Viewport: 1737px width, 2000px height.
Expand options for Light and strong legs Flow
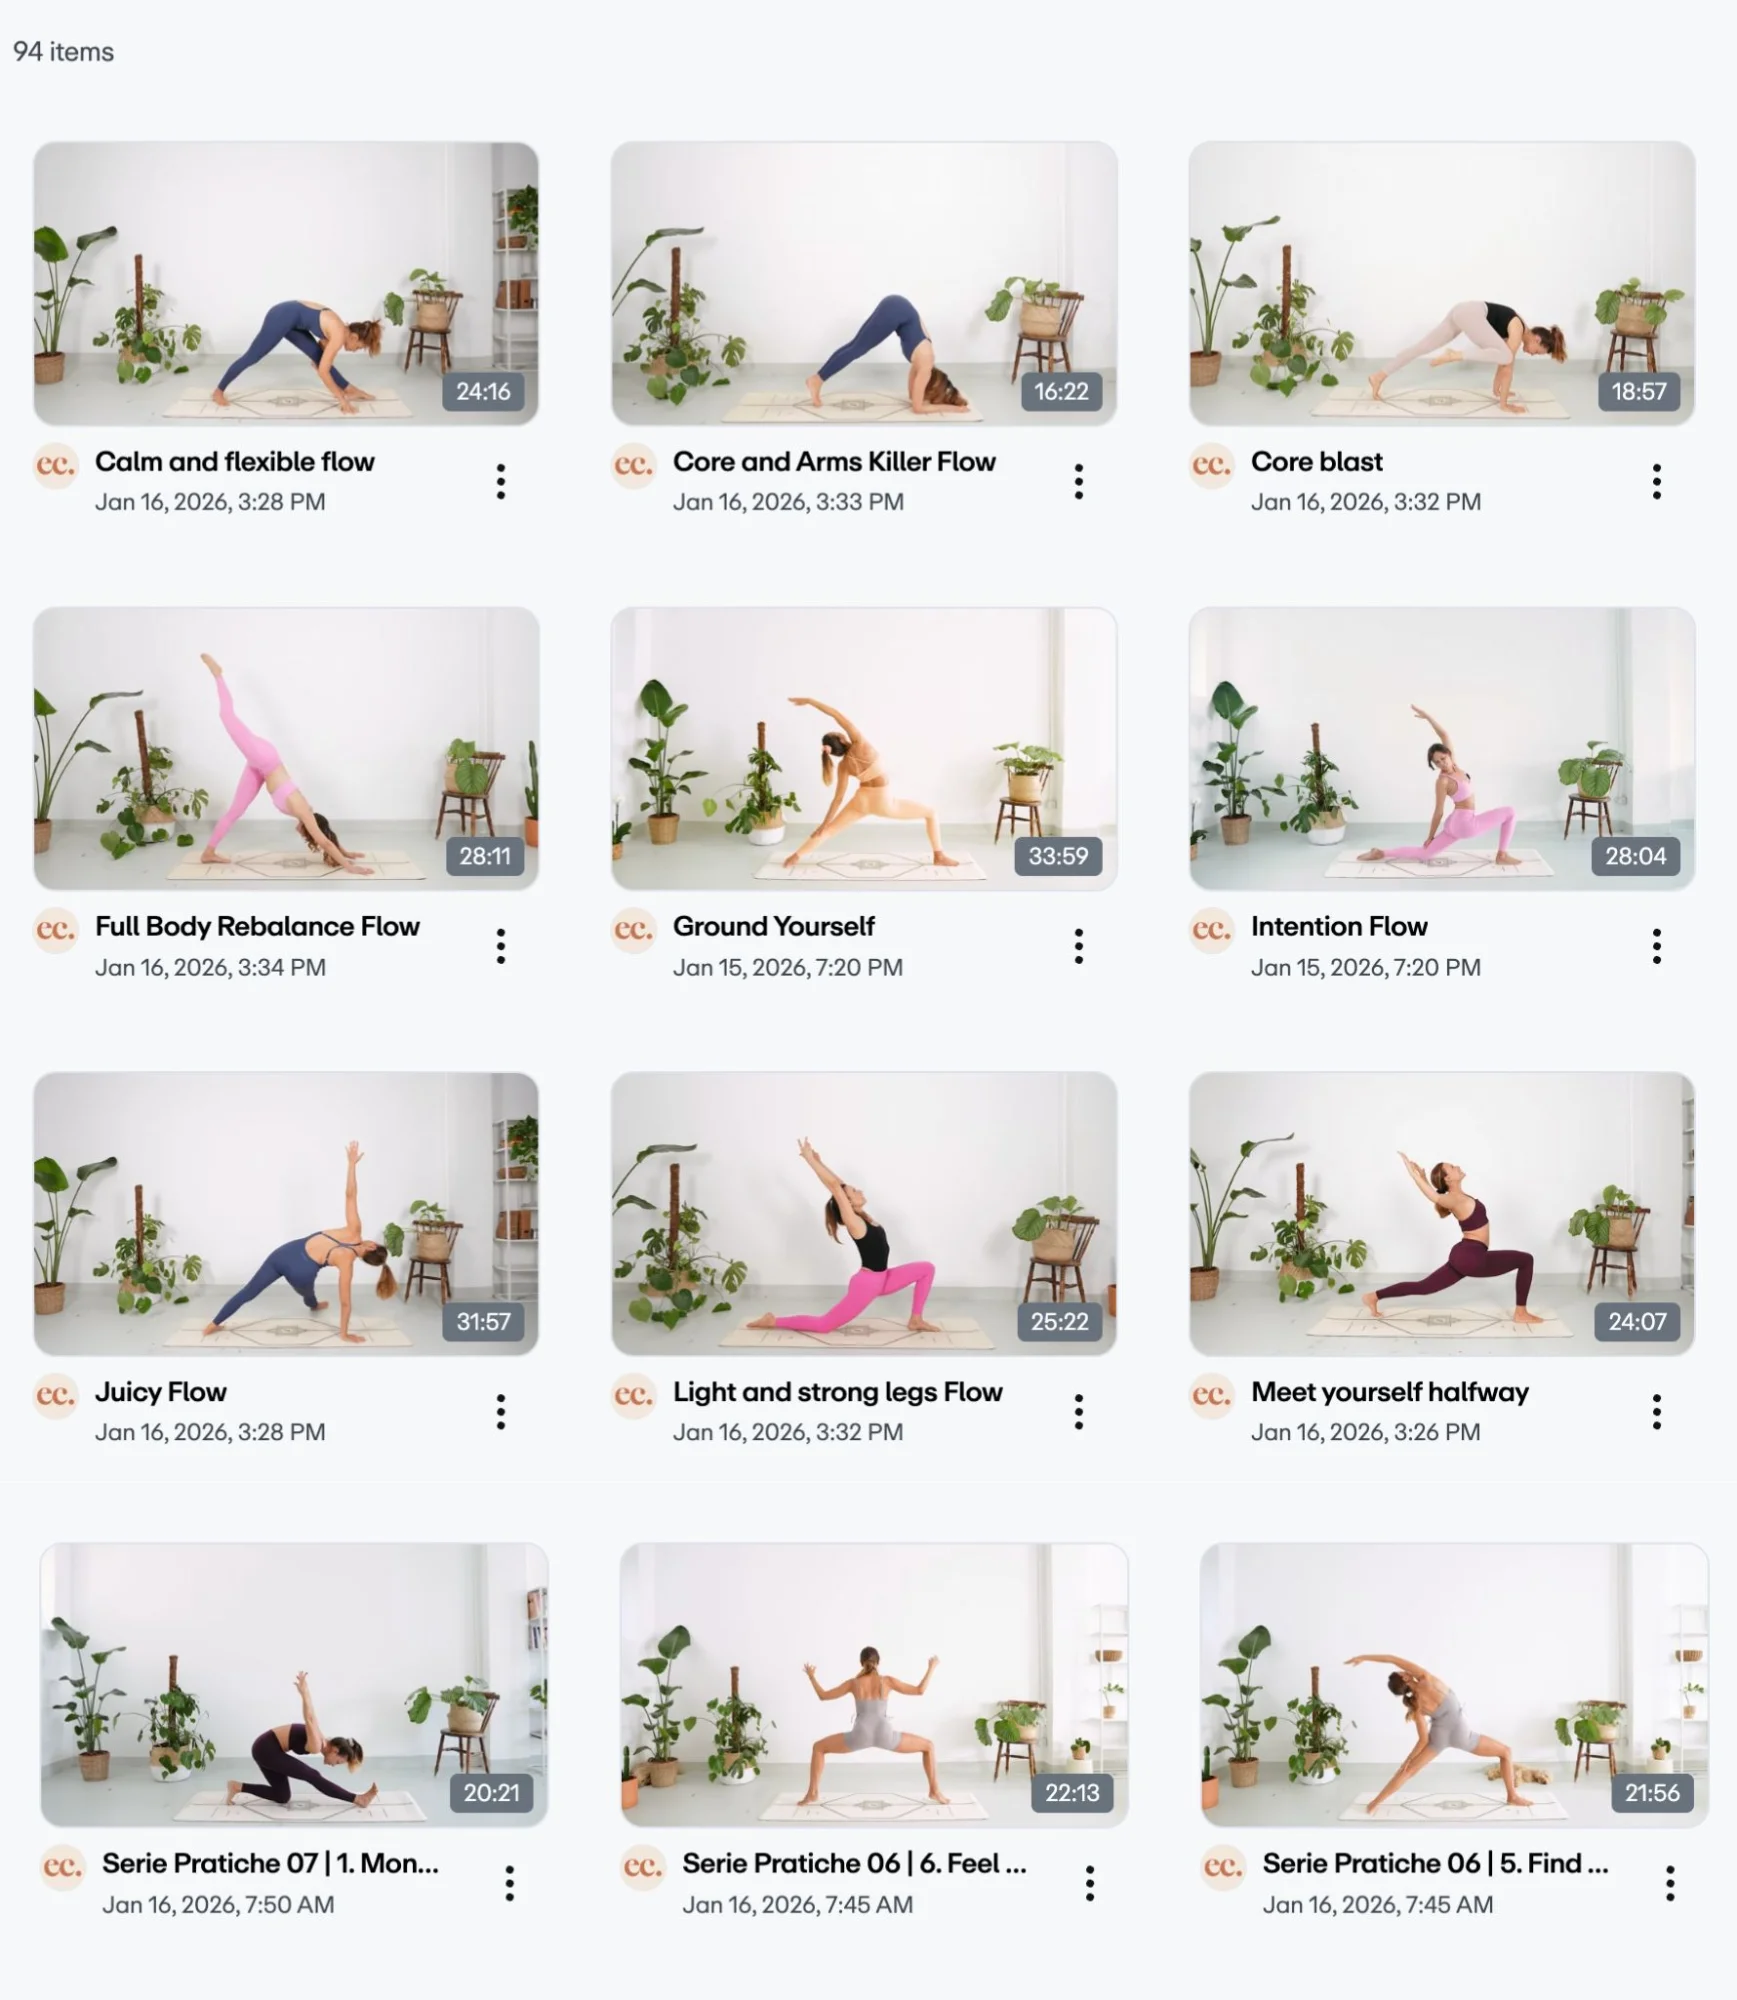click(x=1078, y=1412)
